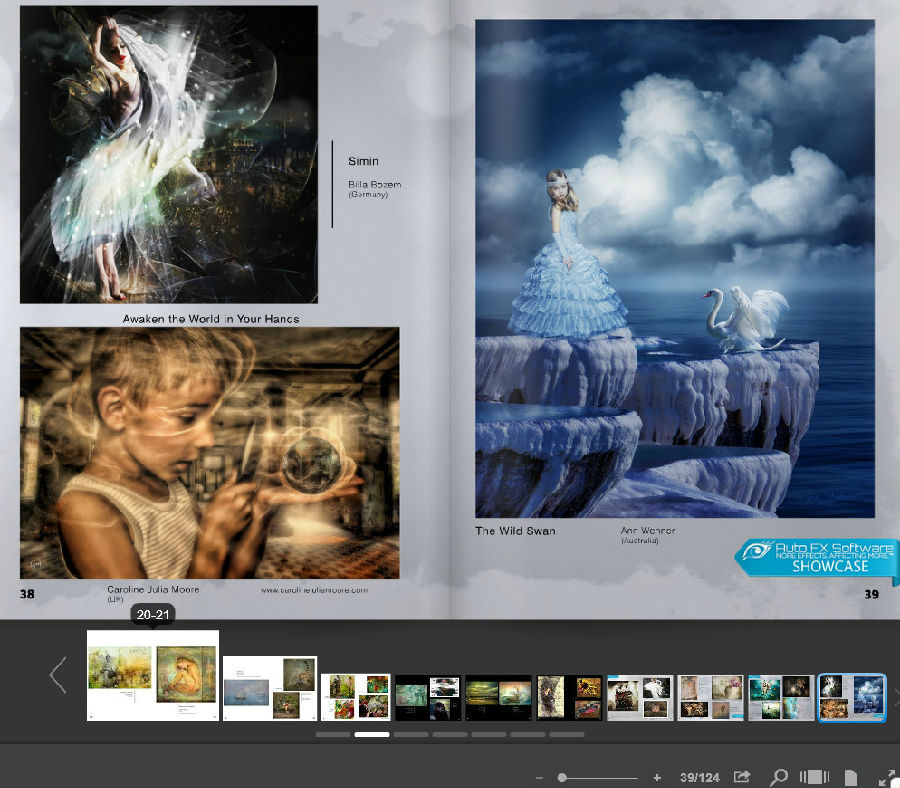The height and width of the screenshot is (788, 900).
Task: Click the 'Caroline Julia Moore' artist name
Action: coord(153,589)
